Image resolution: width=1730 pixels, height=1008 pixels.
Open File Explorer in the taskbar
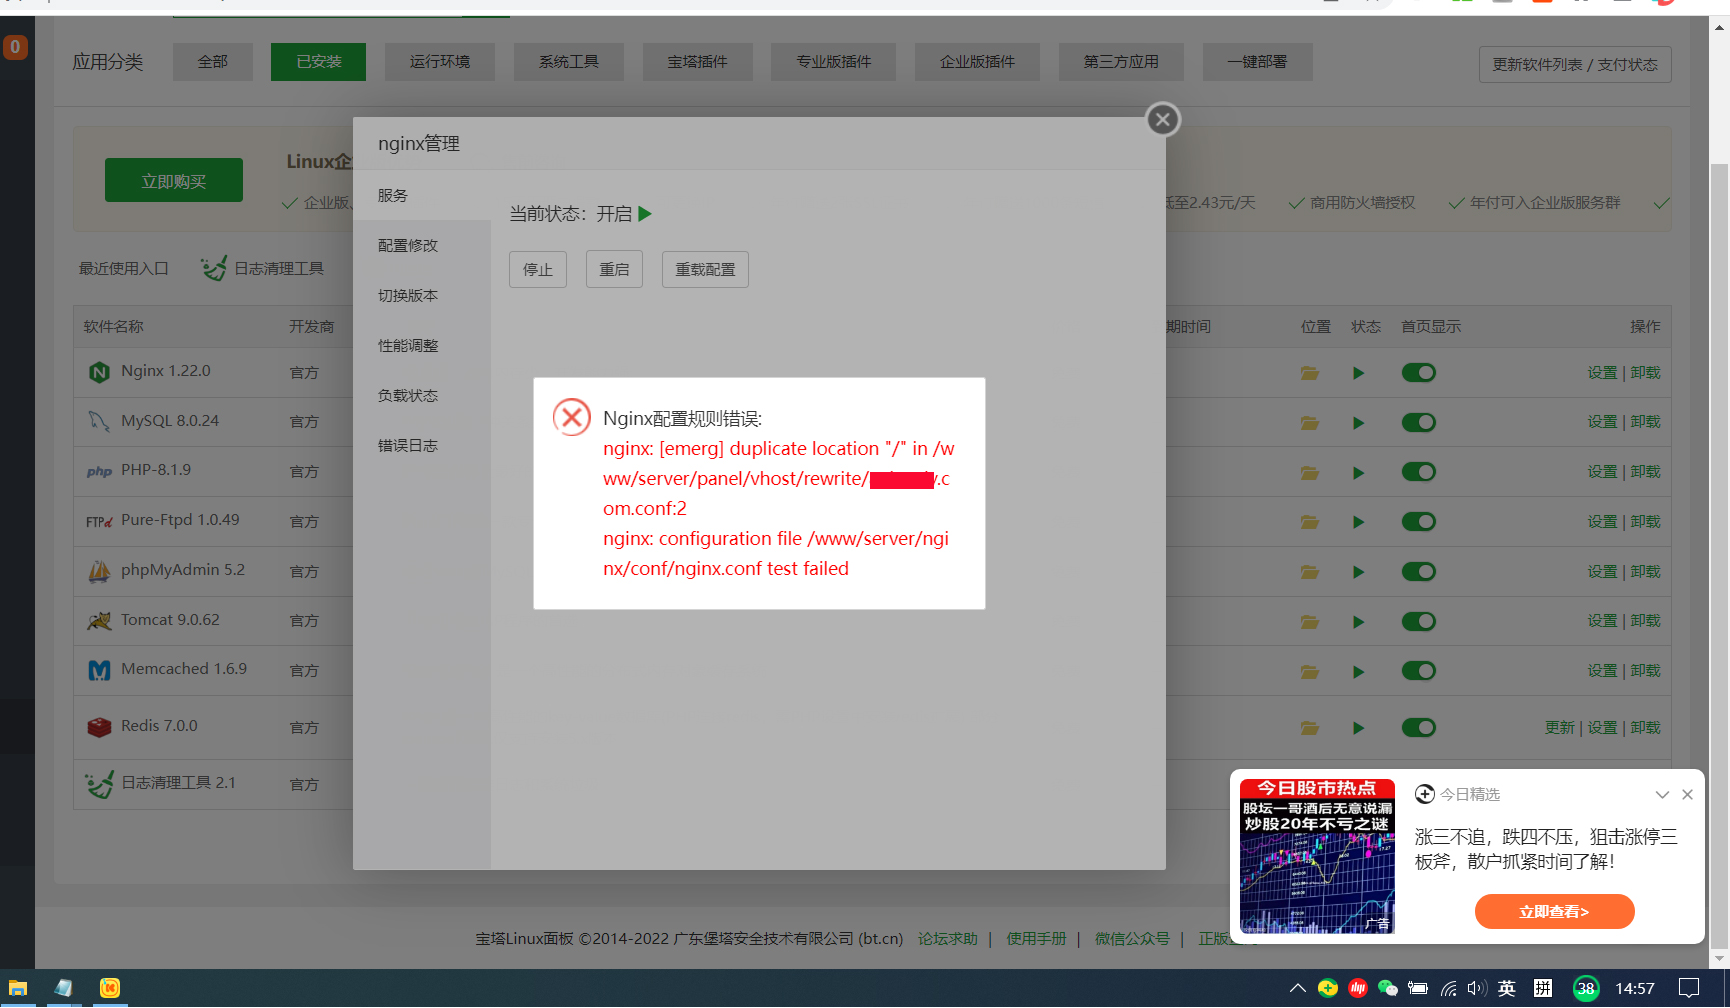click(18, 988)
